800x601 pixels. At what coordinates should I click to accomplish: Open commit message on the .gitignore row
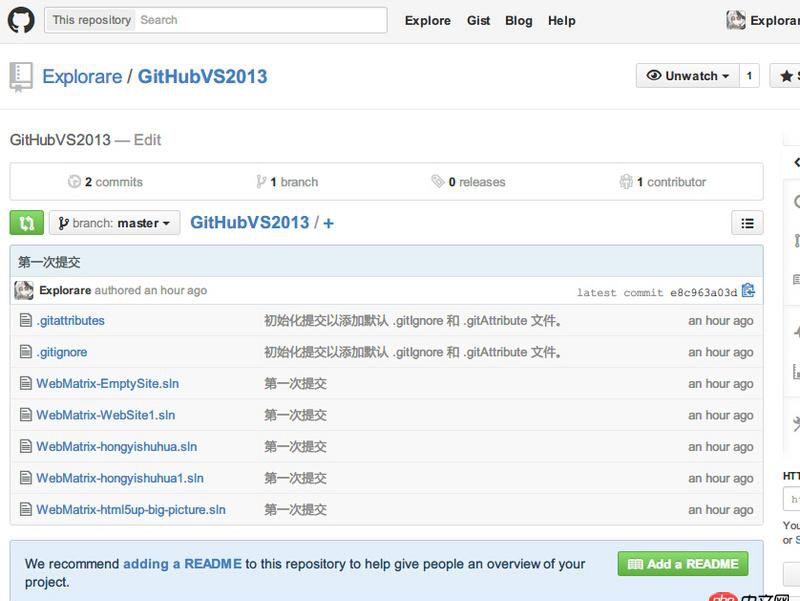tap(412, 352)
